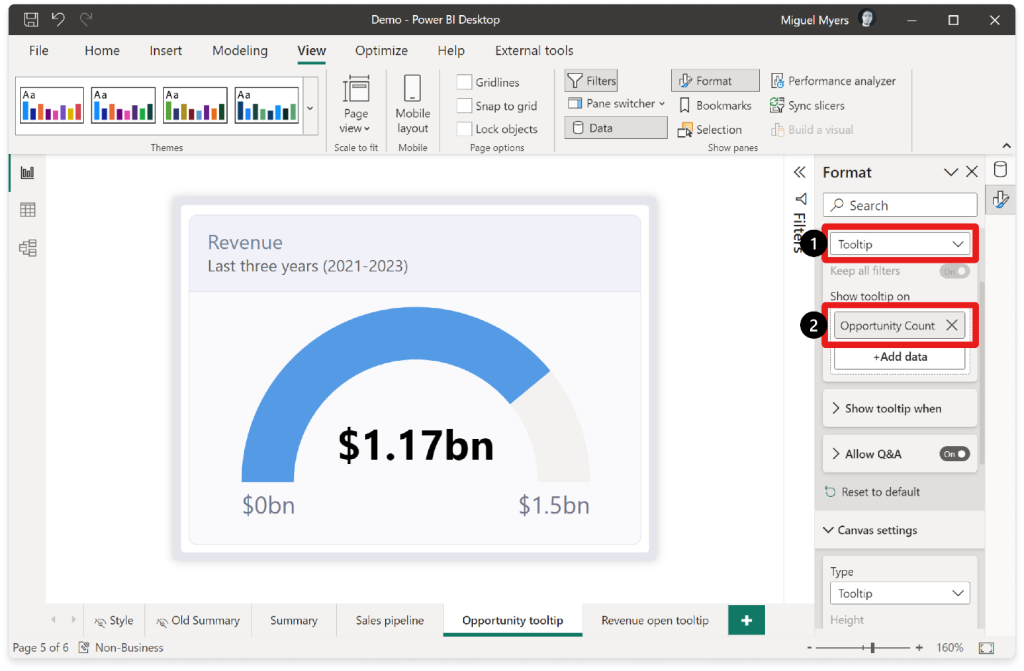
Task: Select the Revenue gauge visual
Action: click(x=415, y=379)
